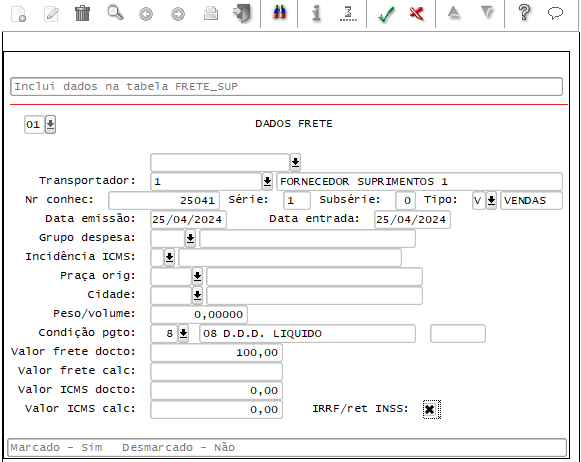Click the edit record pencil icon
This screenshot has width=581, height=462.
tap(51, 14)
